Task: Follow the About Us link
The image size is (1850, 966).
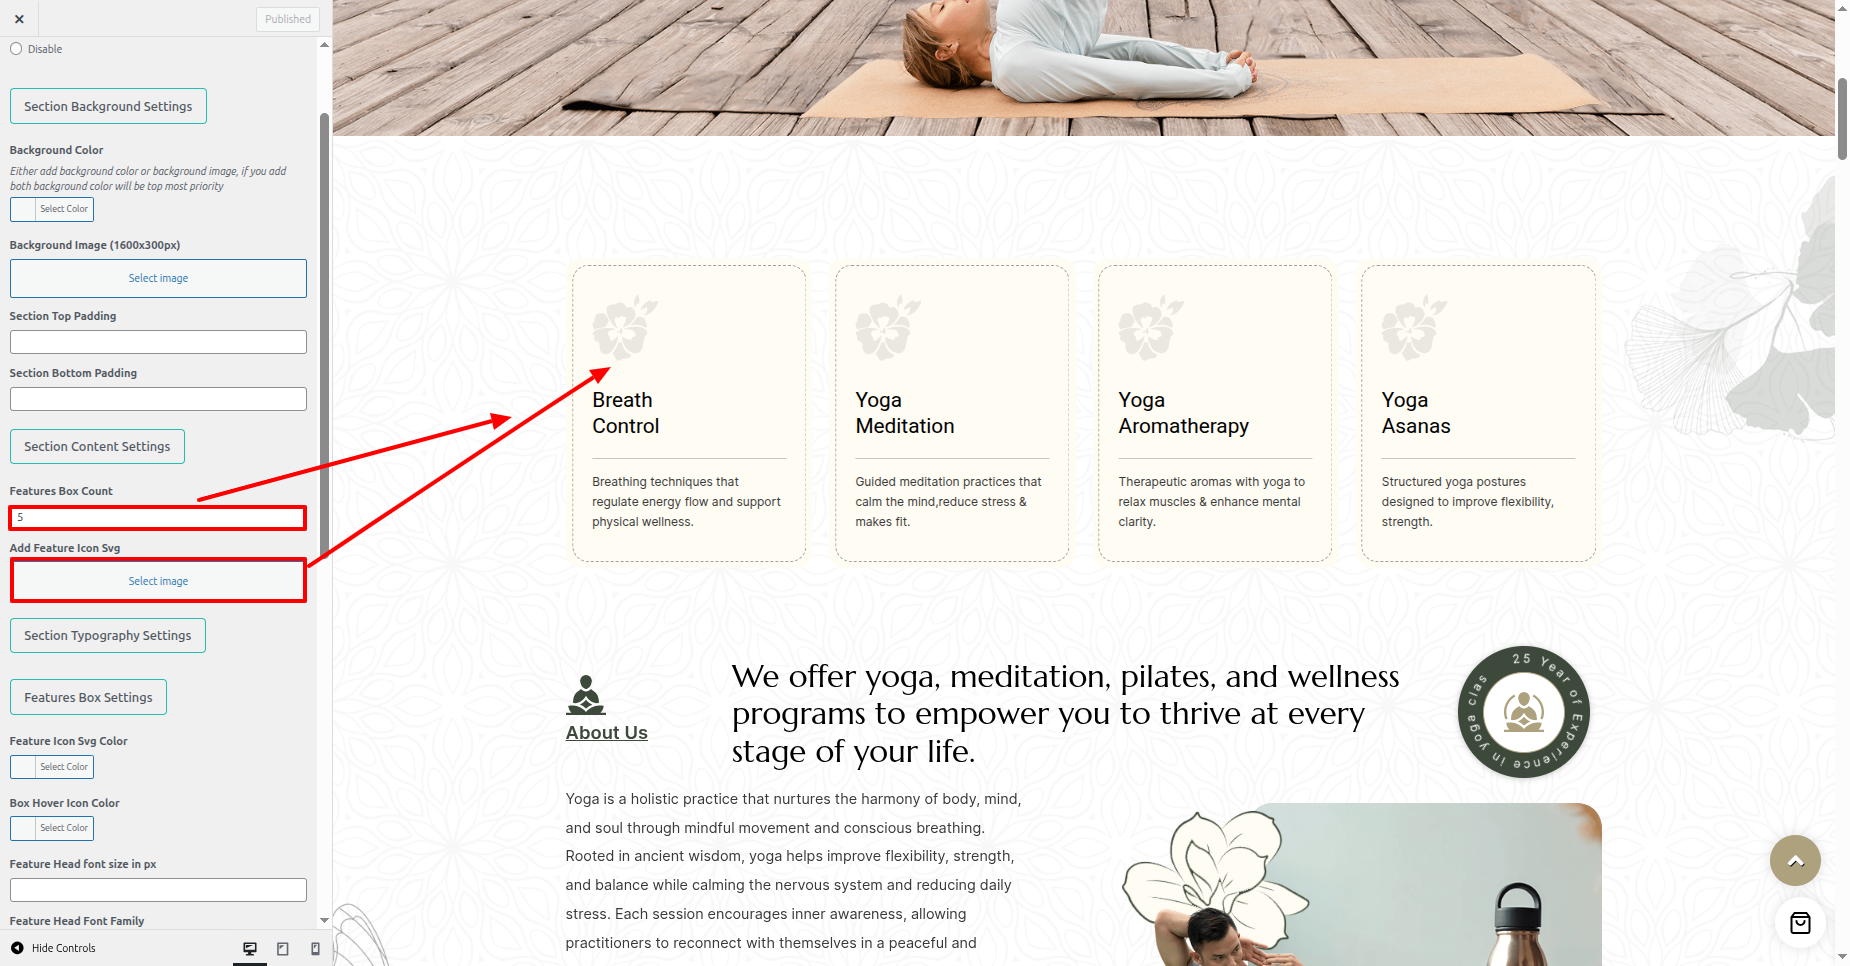Action: (x=607, y=733)
